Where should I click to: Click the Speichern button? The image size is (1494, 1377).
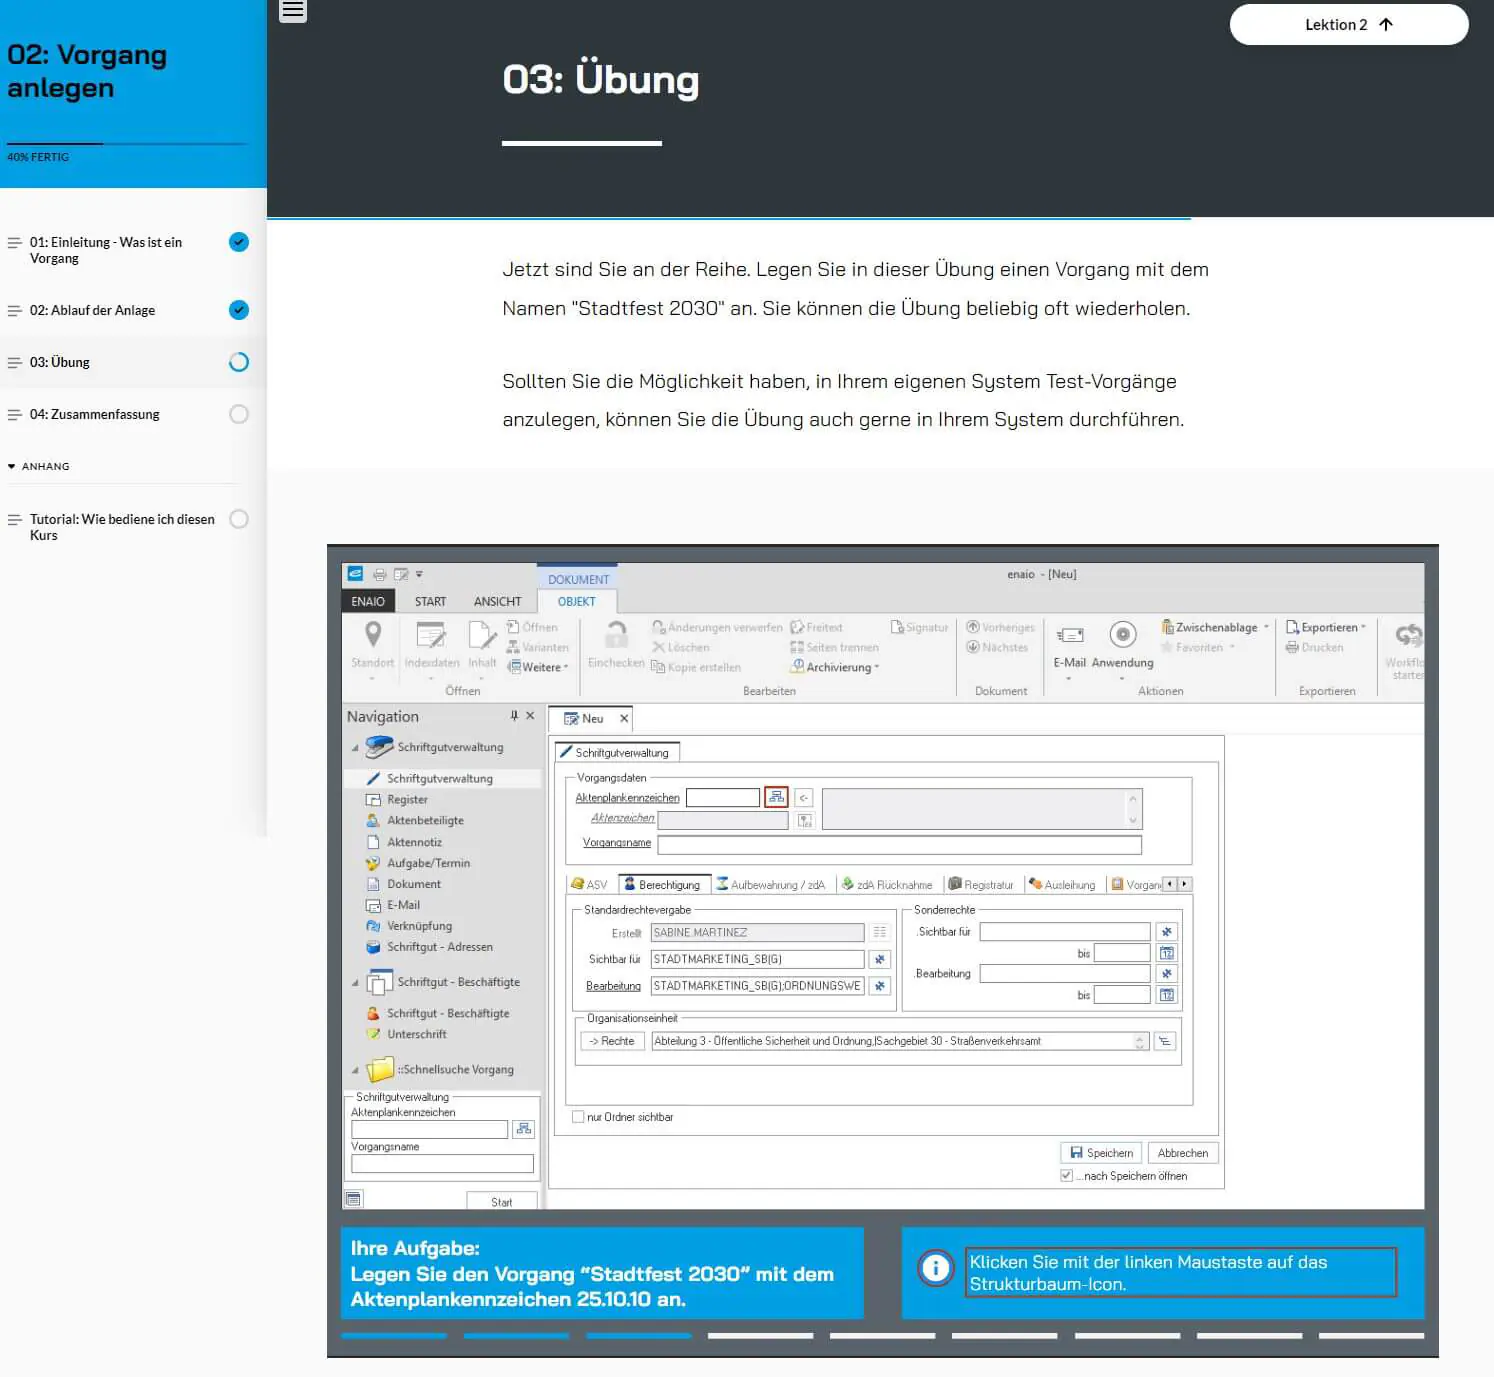pyautogui.click(x=1101, y=1153)
